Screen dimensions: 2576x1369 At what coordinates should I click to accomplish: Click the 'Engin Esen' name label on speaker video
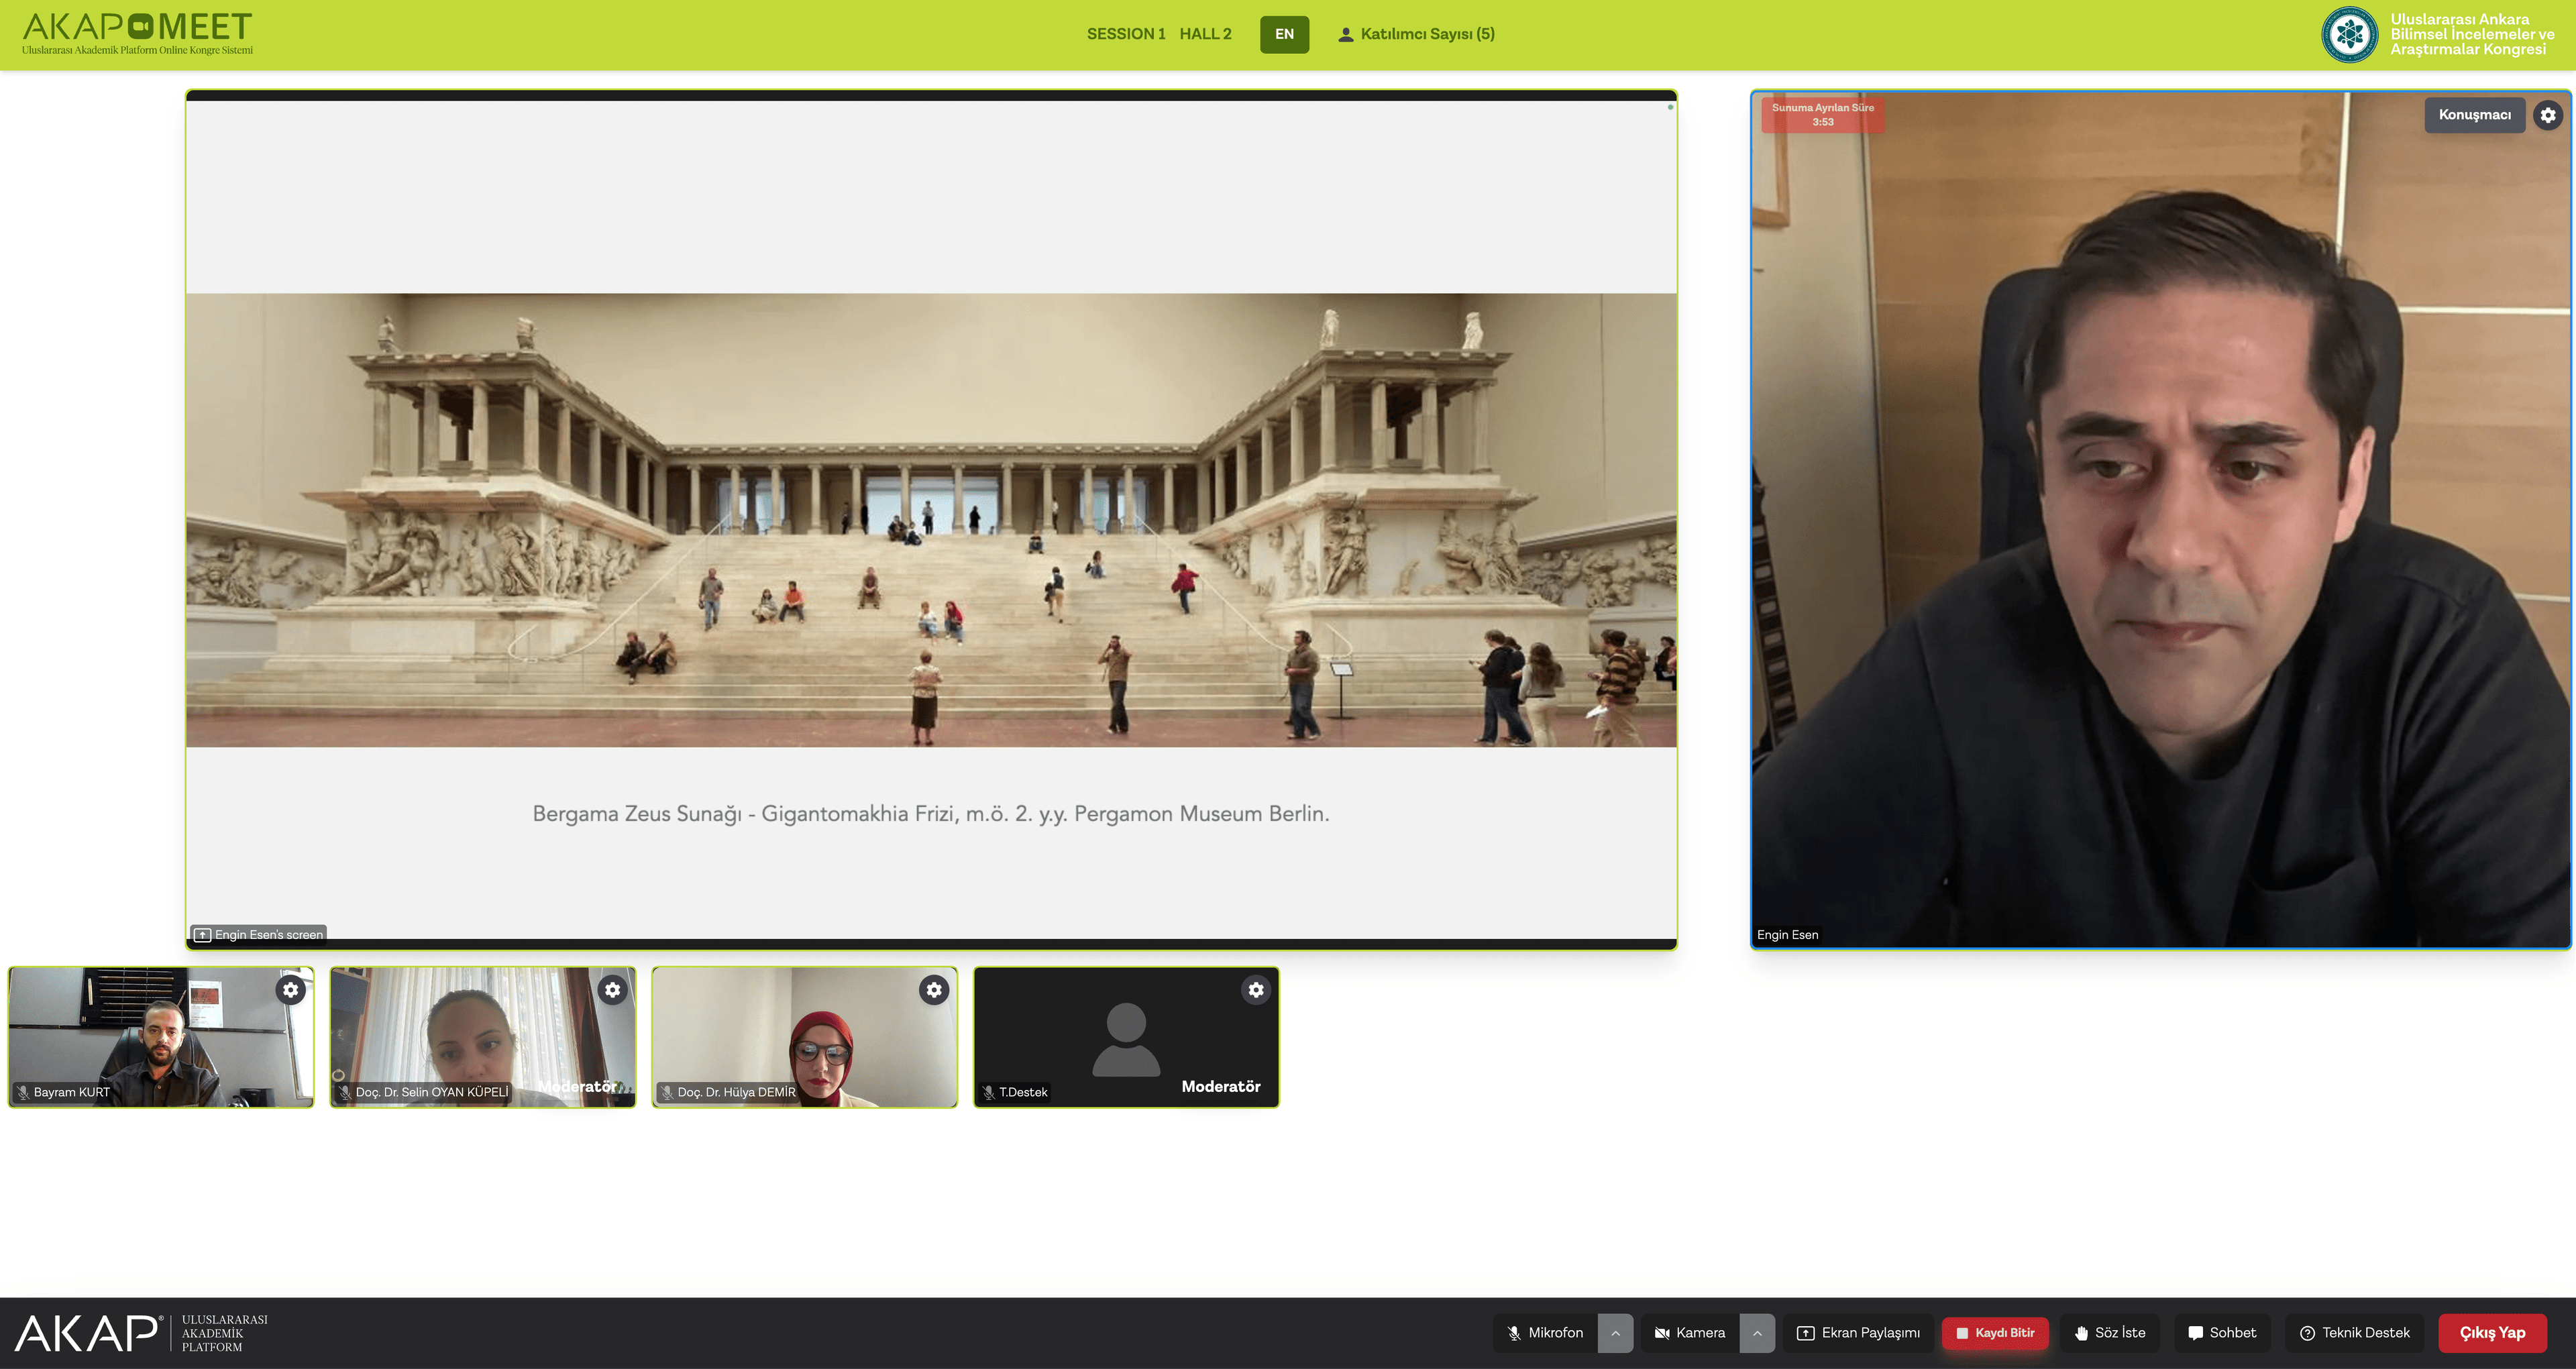pos(1787,935)
